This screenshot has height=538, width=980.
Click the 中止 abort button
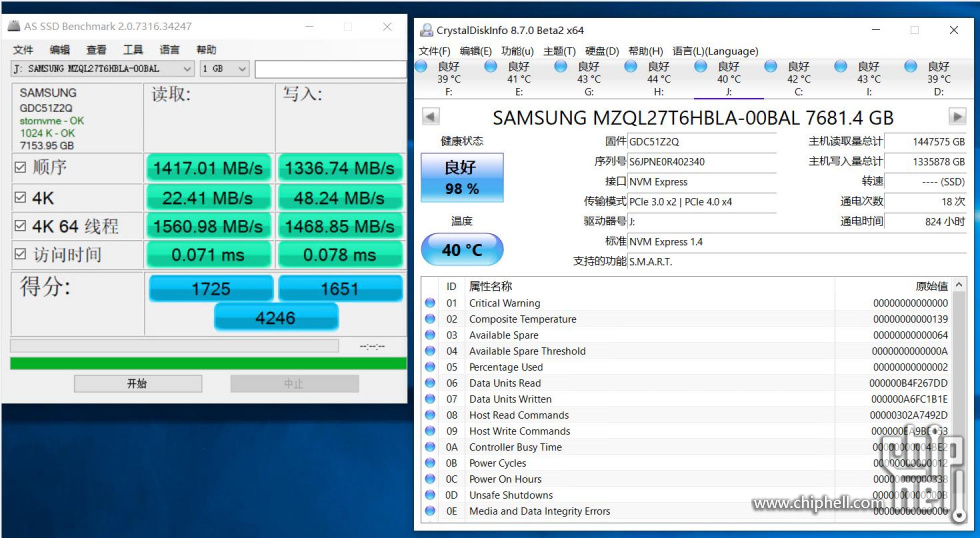tap(294, 384)
